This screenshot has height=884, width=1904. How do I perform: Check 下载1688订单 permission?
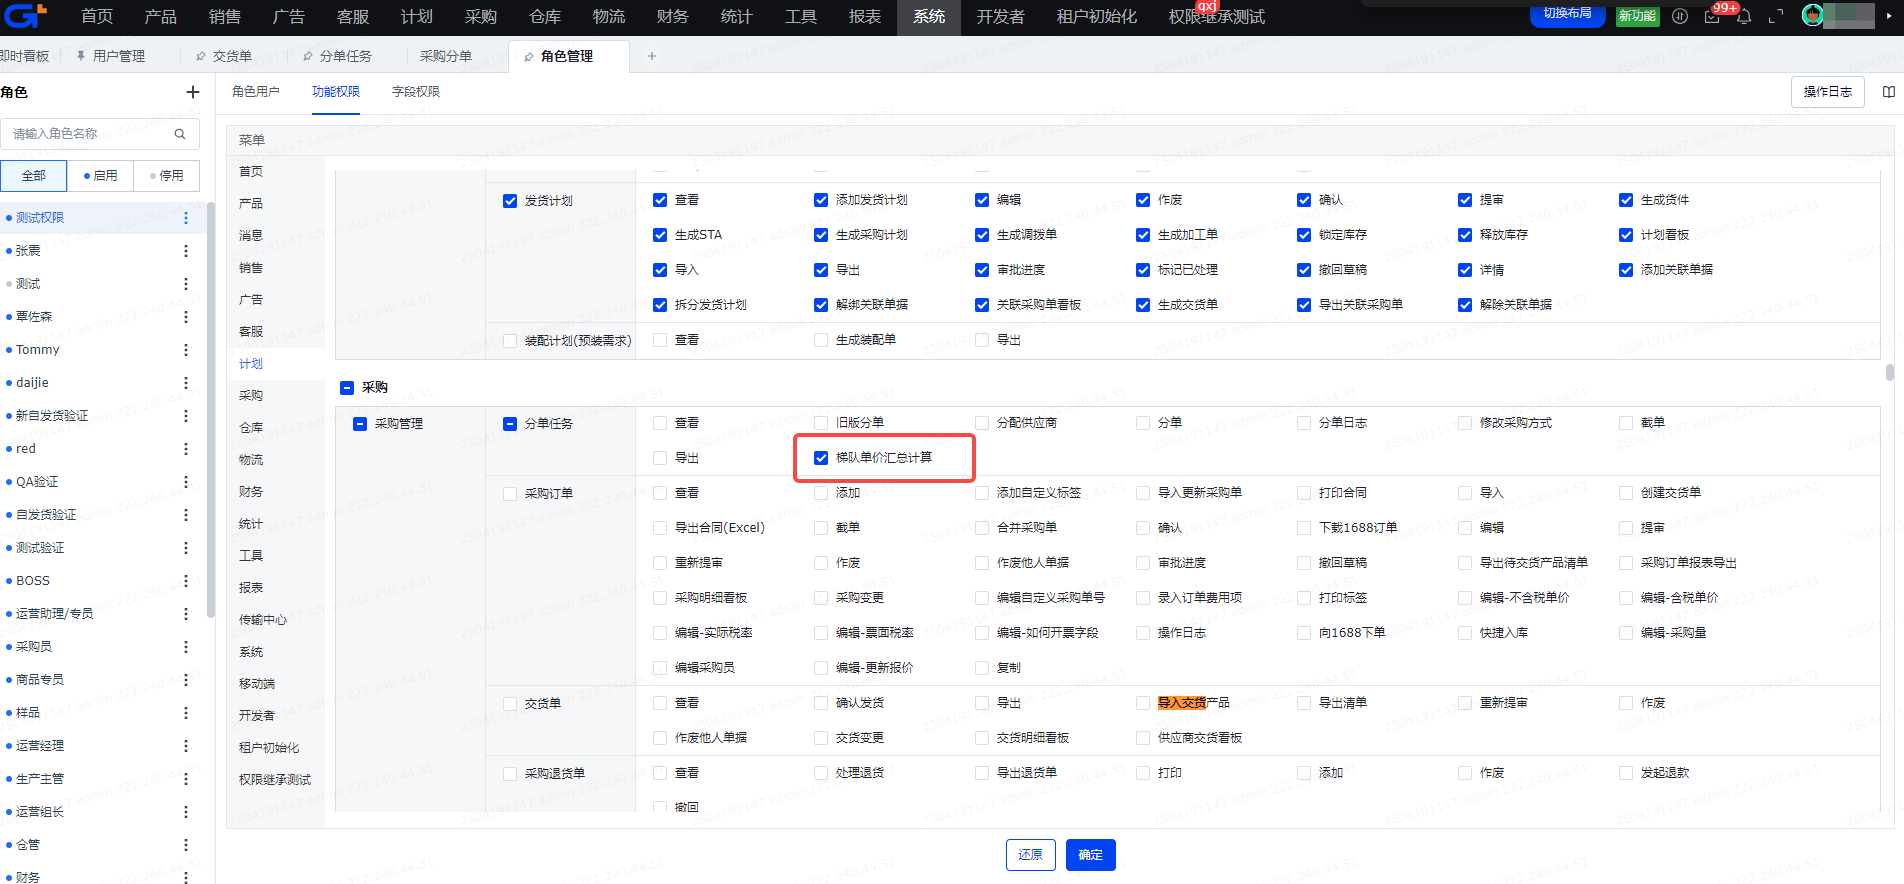coord(1304,528)
